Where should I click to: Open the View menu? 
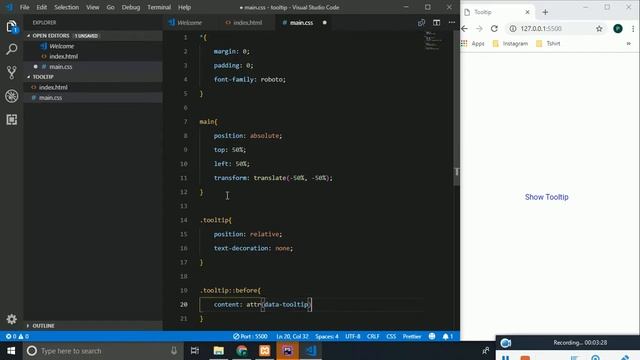coord(93,7)
